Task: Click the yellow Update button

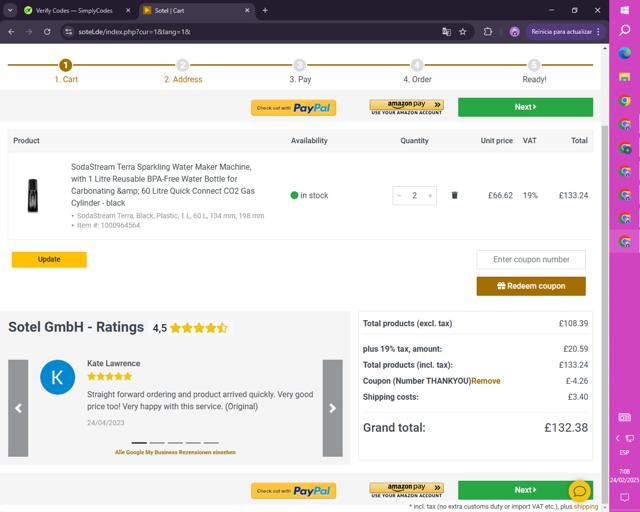Action: click(x=49, y=259)
